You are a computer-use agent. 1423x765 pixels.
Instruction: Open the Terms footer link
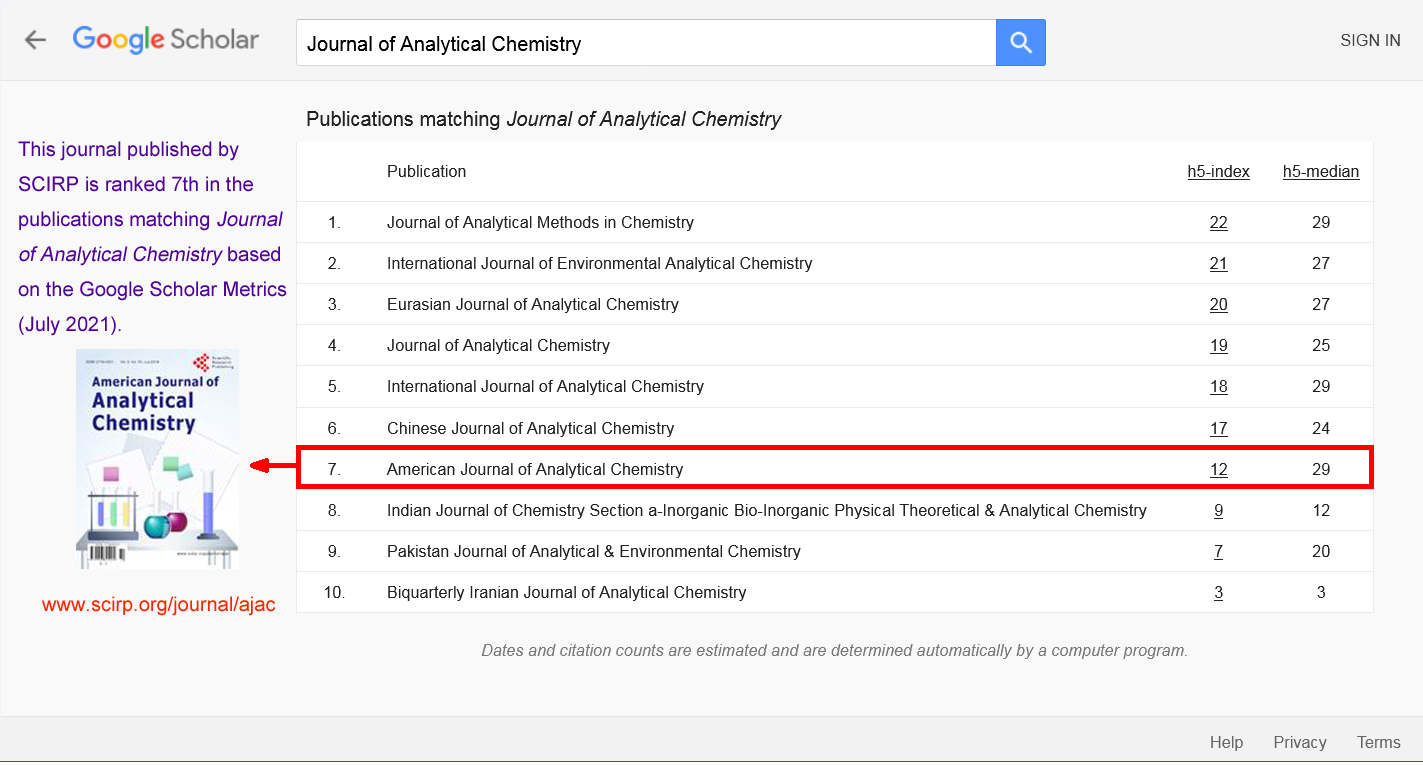click(x=1378, y=742)
